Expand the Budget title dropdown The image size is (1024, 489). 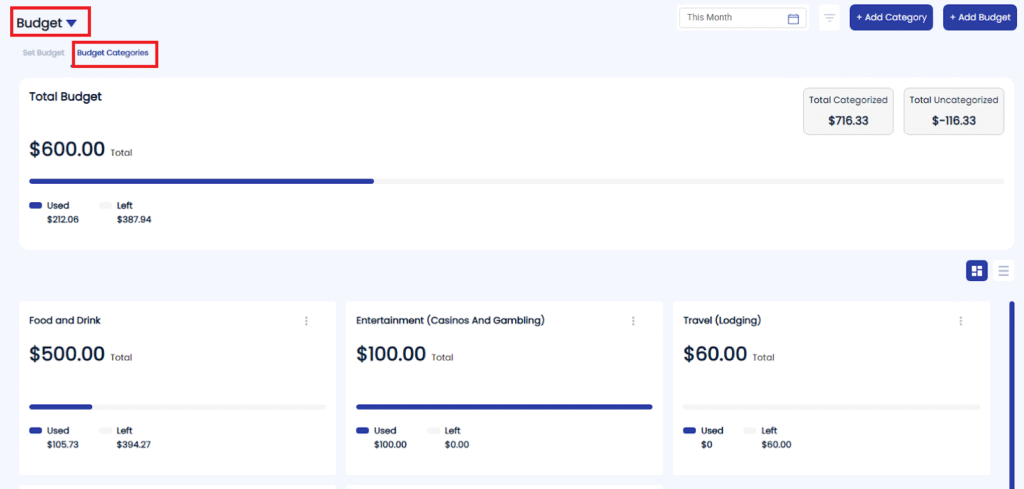click(71, 23)
